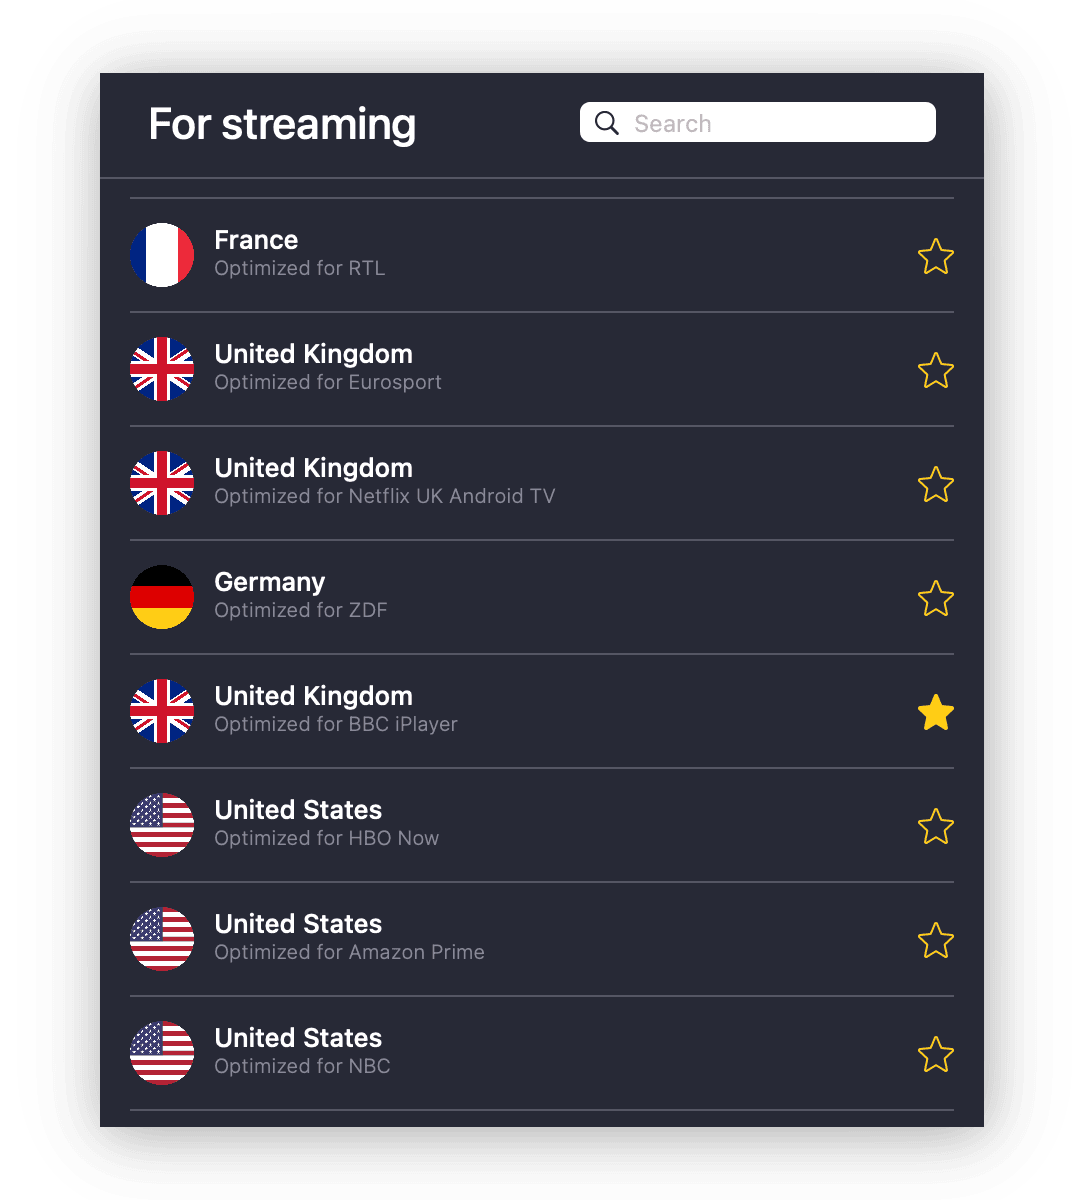Click US flag beside Amazon Prime entry
The height and width of the screenshot is (1200, 1084).
162,939
